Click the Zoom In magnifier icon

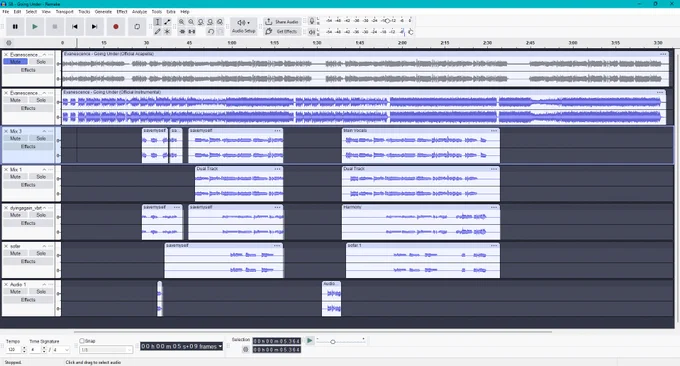[x=182, y=22]
